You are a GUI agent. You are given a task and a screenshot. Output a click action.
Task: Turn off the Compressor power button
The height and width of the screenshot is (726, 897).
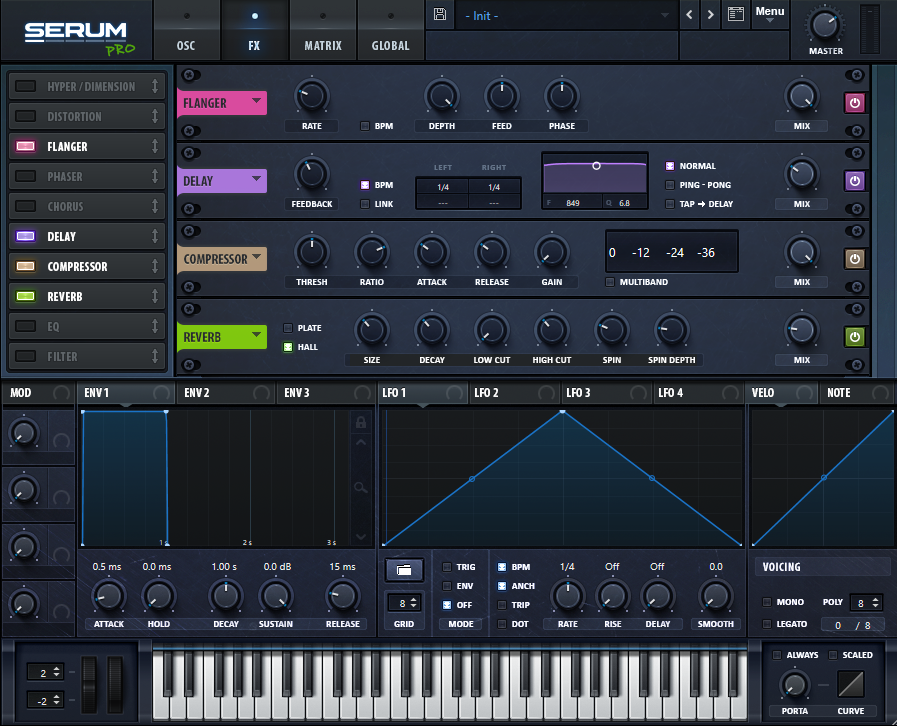coord(855,259)
